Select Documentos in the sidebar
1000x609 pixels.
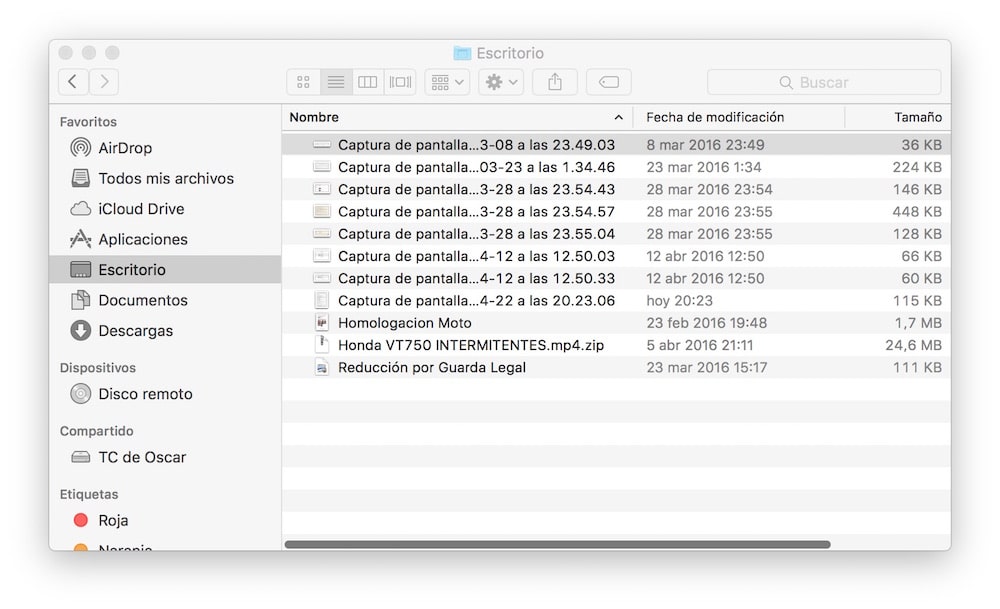point(142,300)
